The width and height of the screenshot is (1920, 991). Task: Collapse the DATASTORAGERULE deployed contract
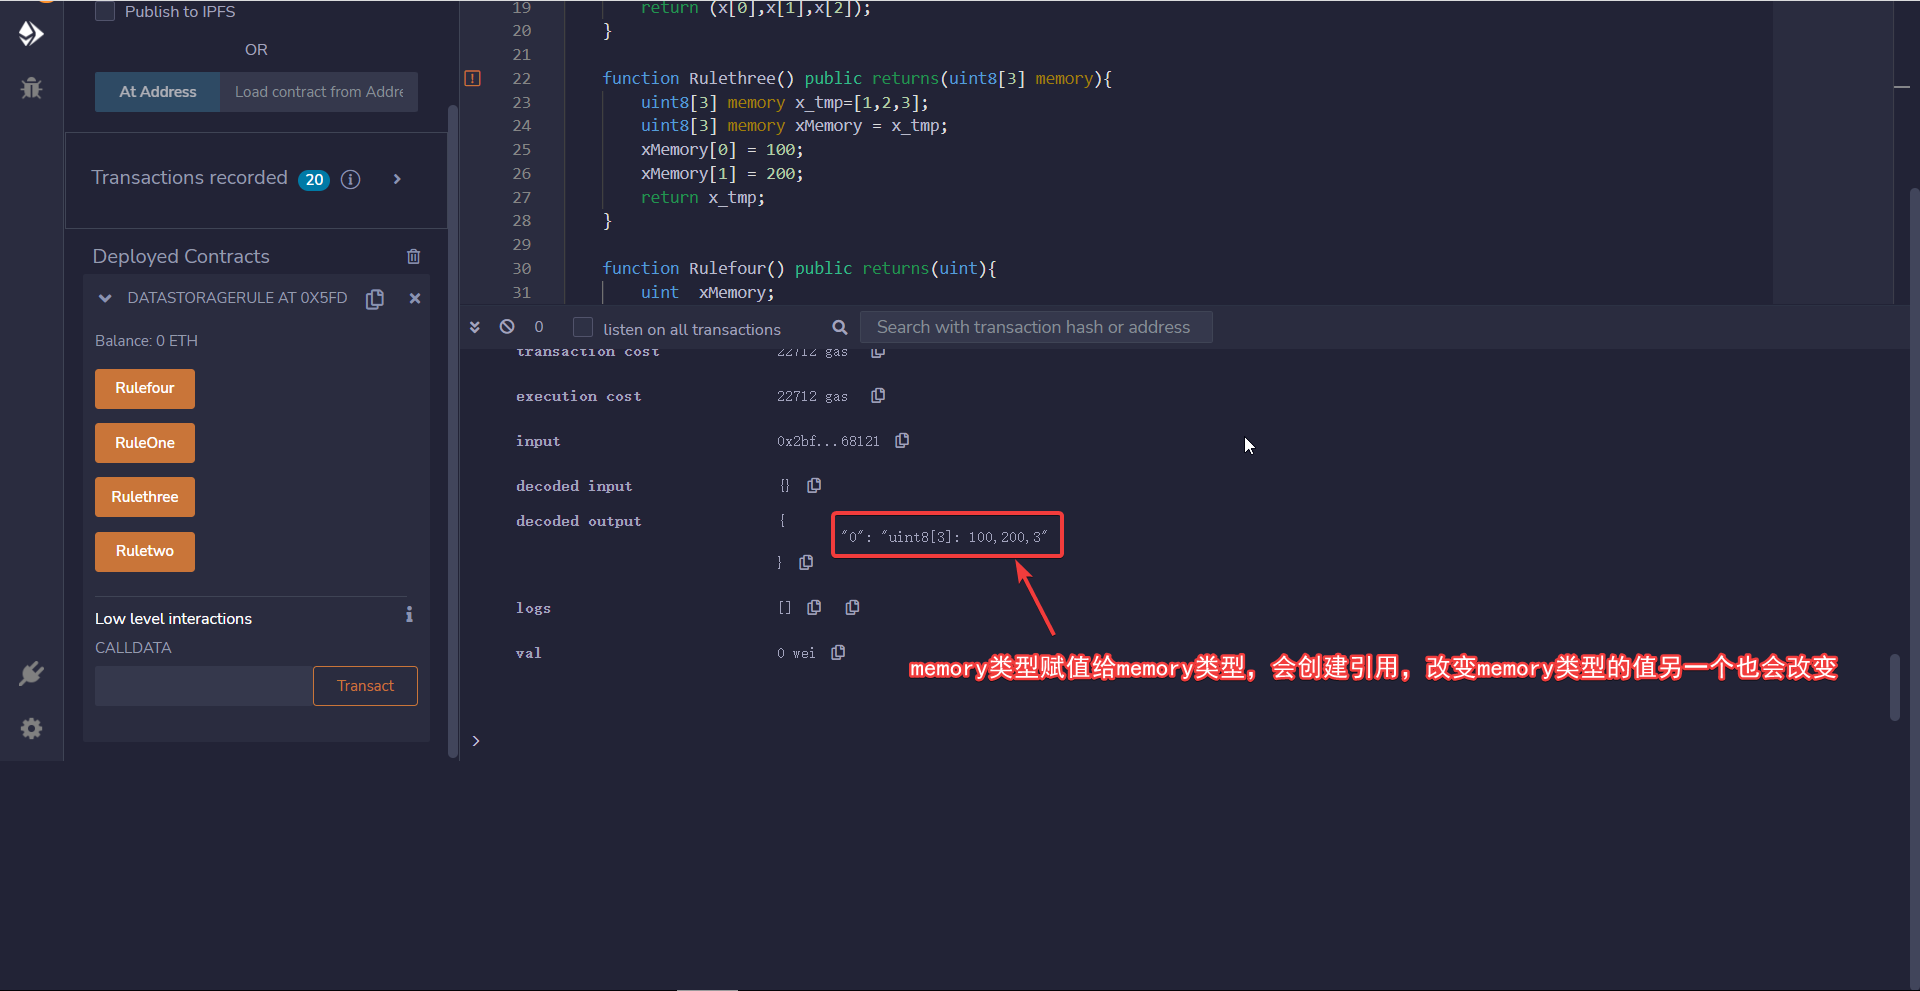(105, 298)
